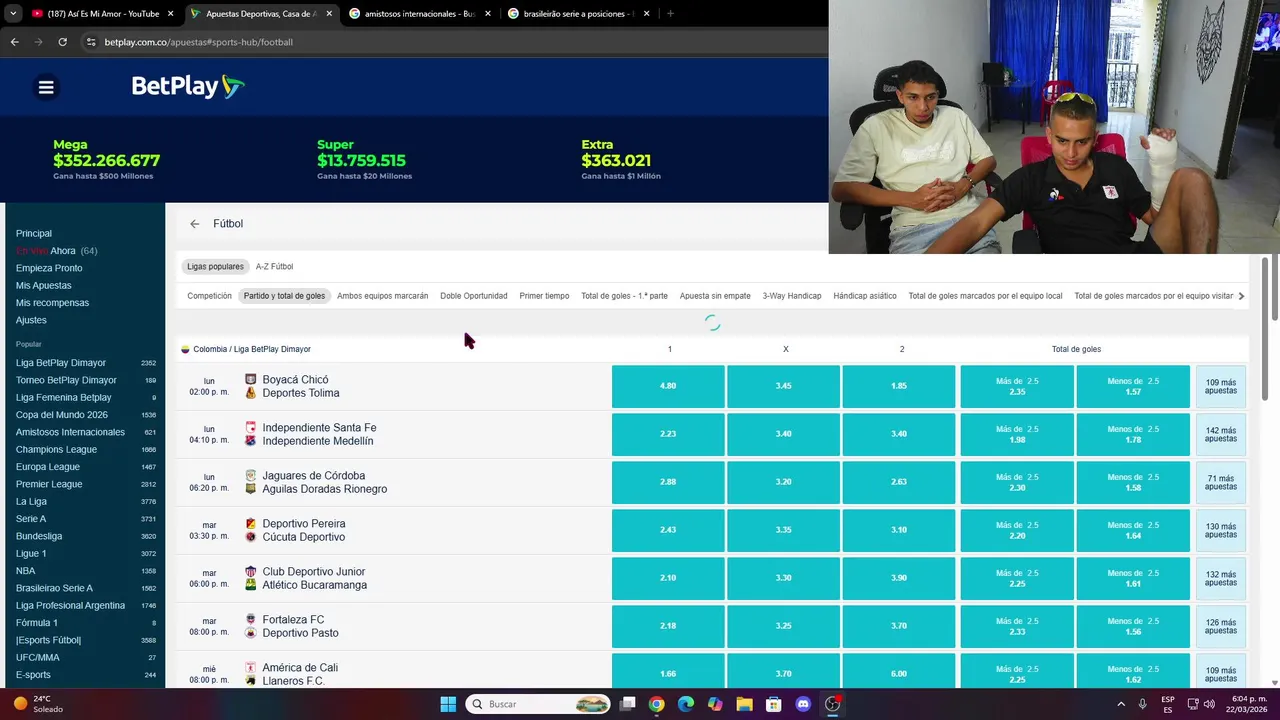Reload the page in the browser
The width and height of the screenshot is (1280, 720).
62,42
